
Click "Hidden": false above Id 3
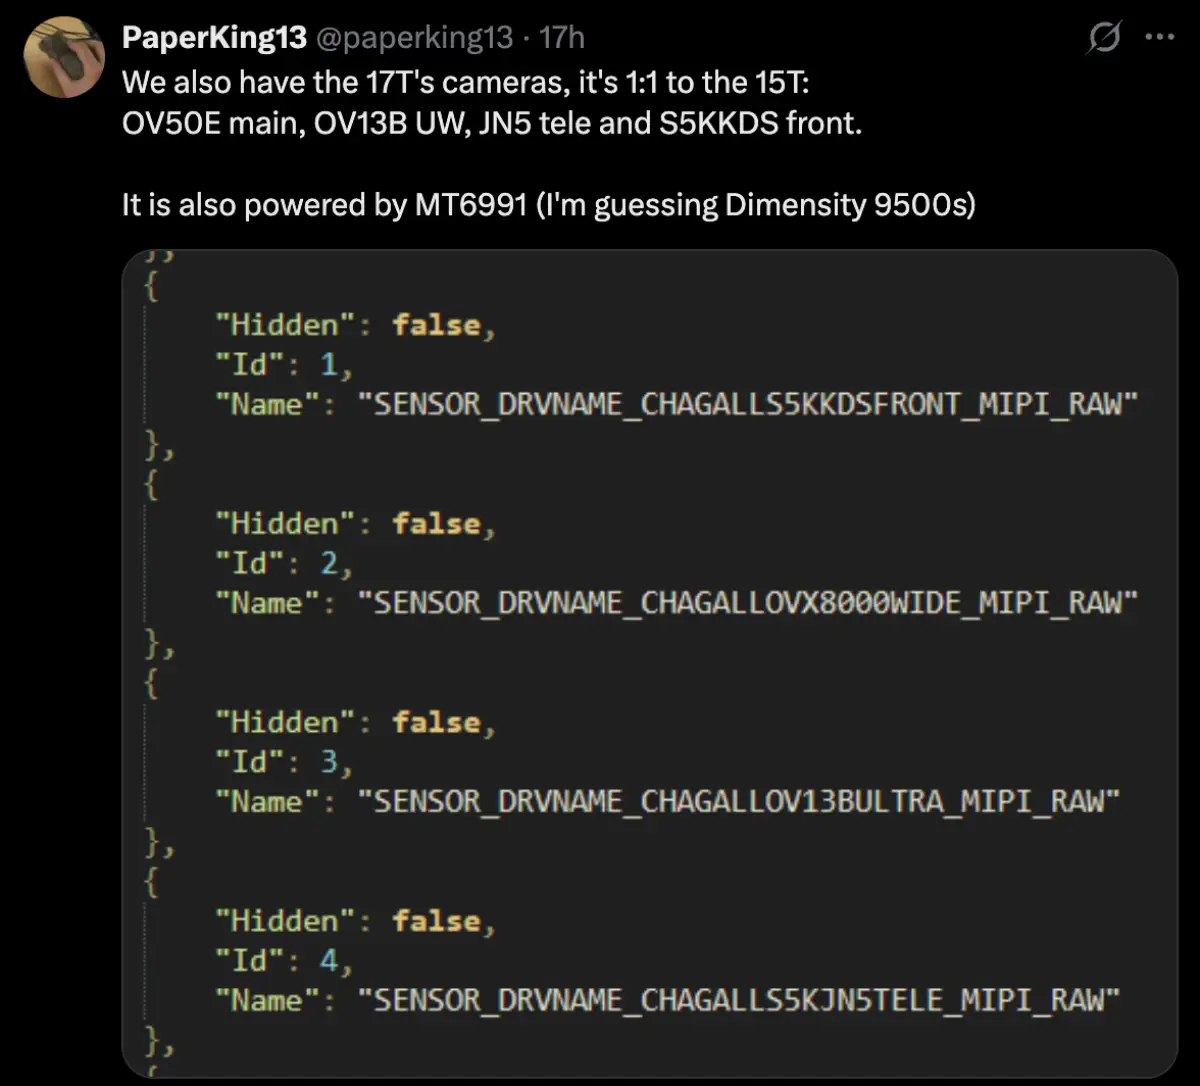[355, 723]
